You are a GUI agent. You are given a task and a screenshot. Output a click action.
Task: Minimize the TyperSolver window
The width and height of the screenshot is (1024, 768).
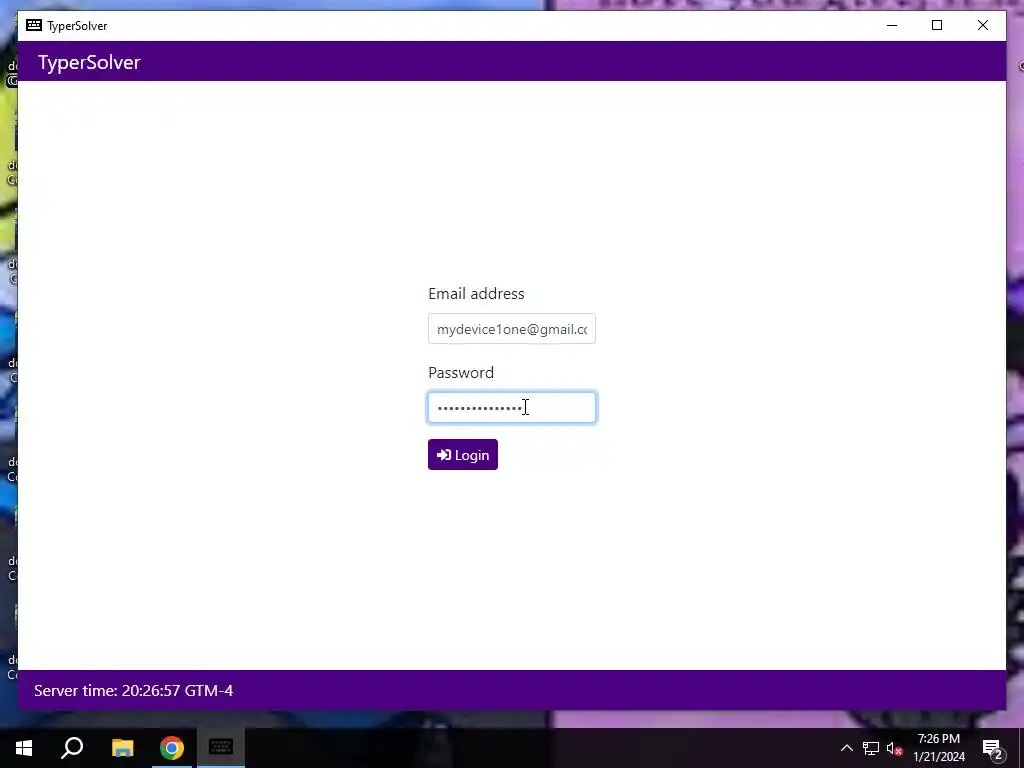(x=892, y=25)
